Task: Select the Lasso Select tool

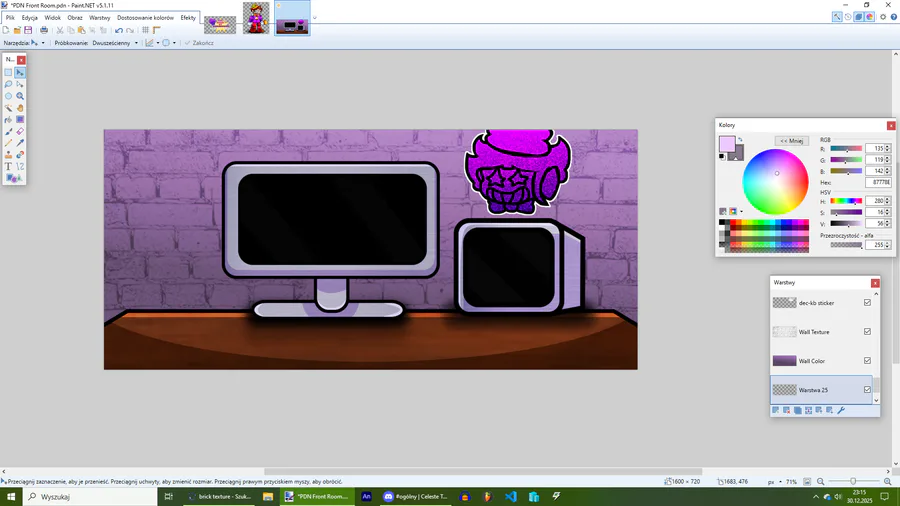Action: point(8,84)
